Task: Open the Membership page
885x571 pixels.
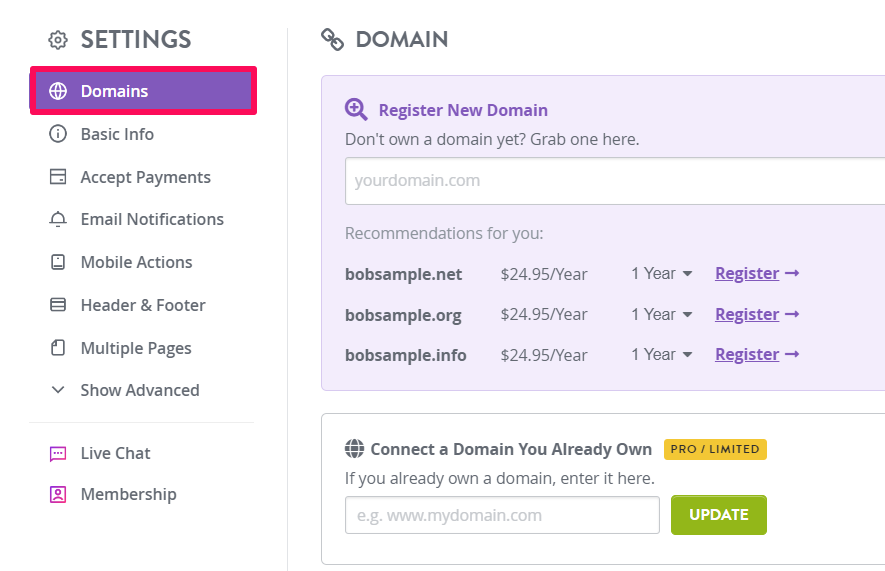Action: click(x=128, y=494)
